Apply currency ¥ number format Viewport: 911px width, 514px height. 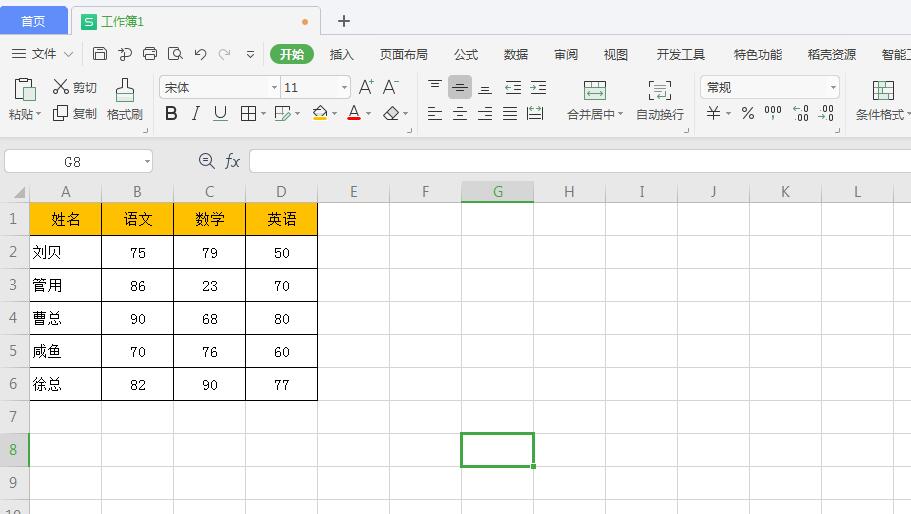point(713,113)
